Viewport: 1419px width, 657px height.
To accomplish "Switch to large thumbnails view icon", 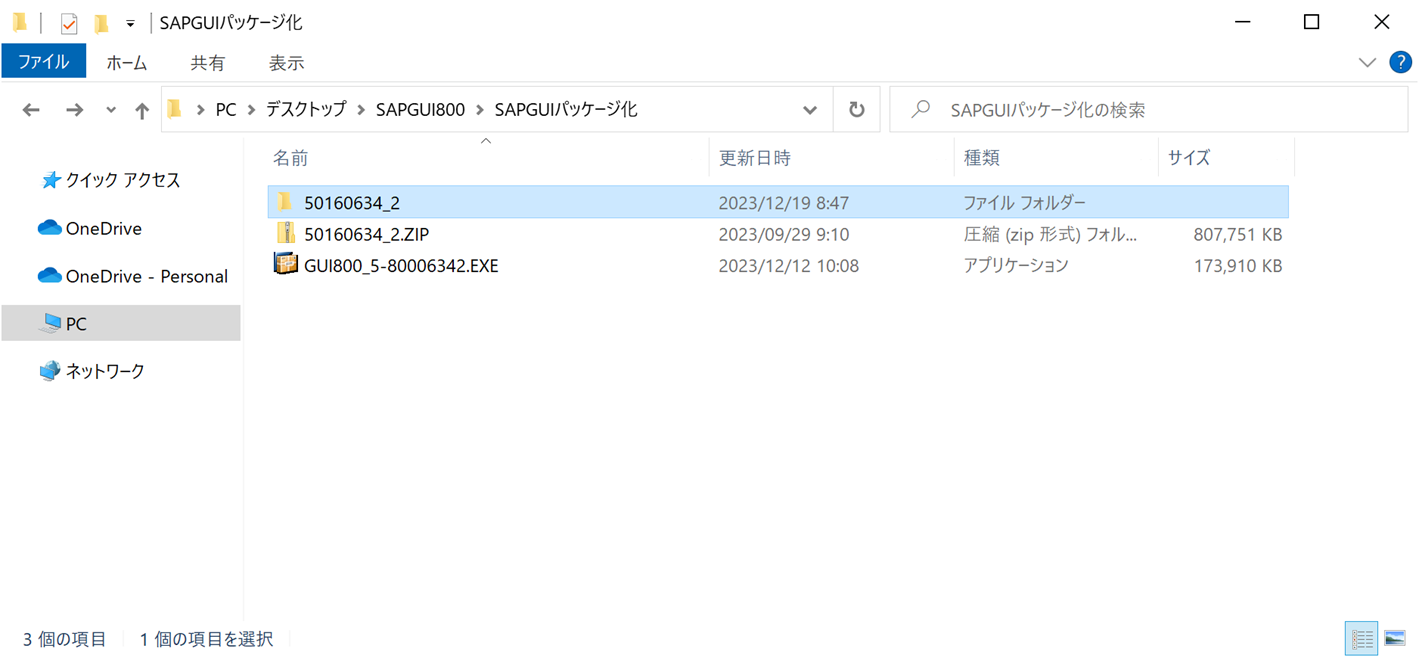I will 1395,639.
